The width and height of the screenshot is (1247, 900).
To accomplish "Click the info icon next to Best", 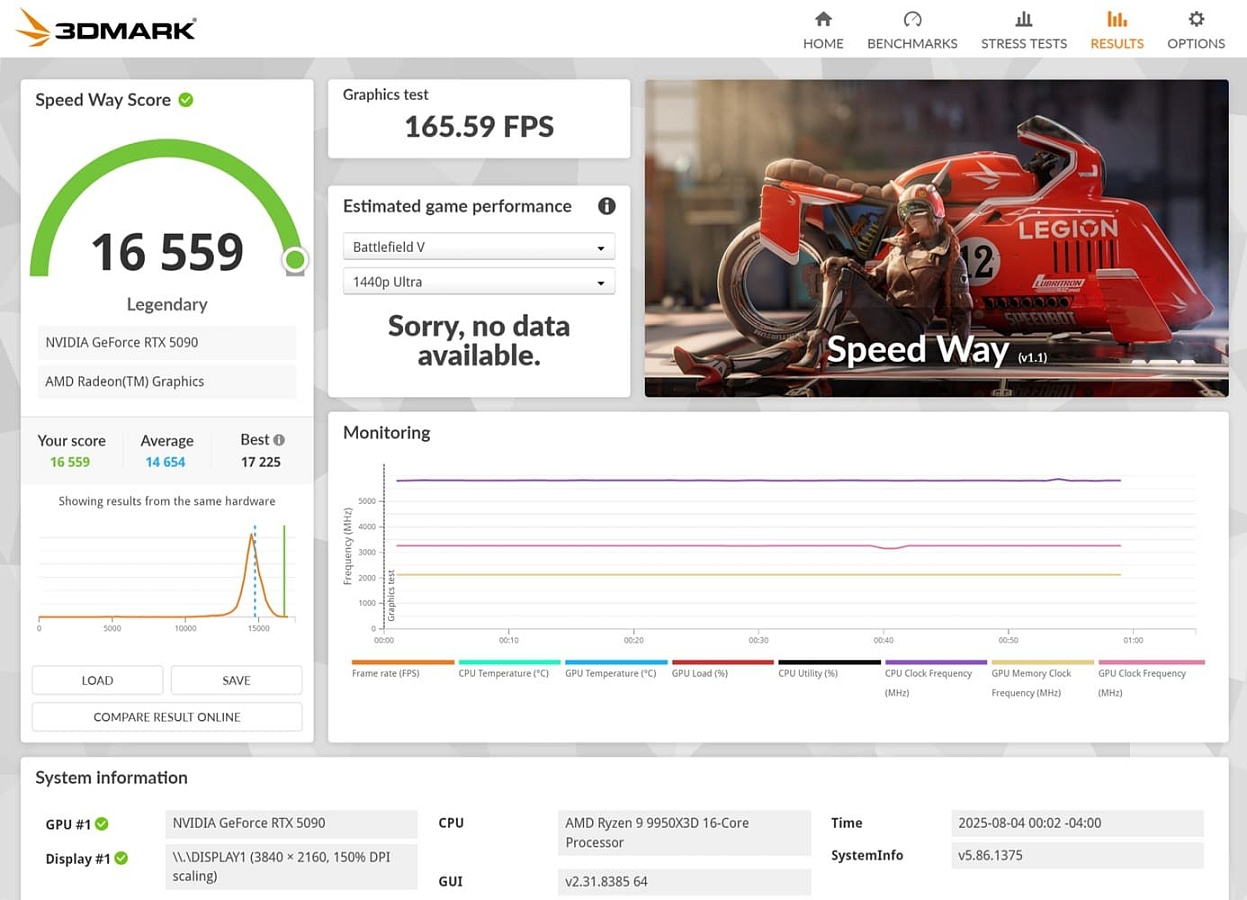I will 279,440.
